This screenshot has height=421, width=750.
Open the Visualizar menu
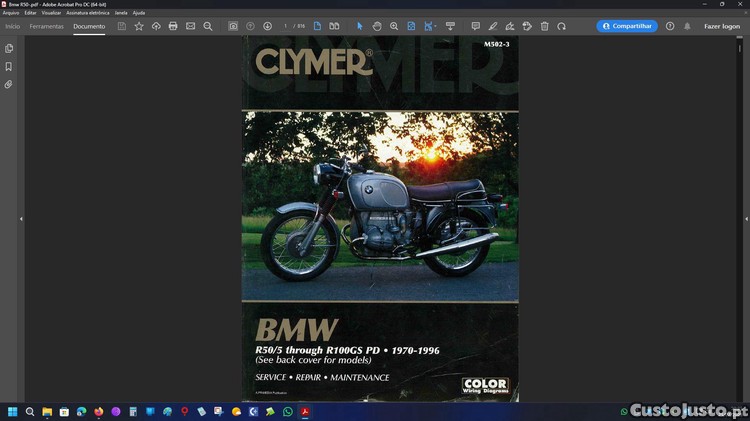pos(51,13)
